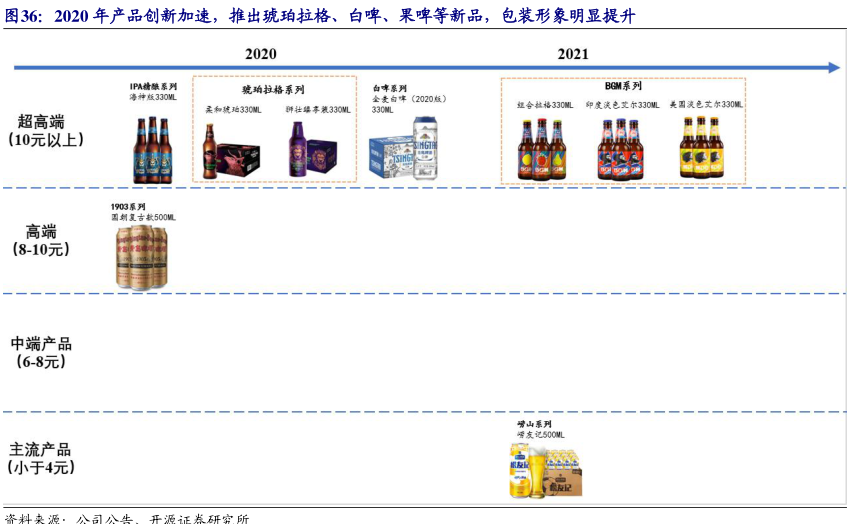
Task: Select the BGM 印度淡色艾尔 bottles image
Action: [619, 148]
